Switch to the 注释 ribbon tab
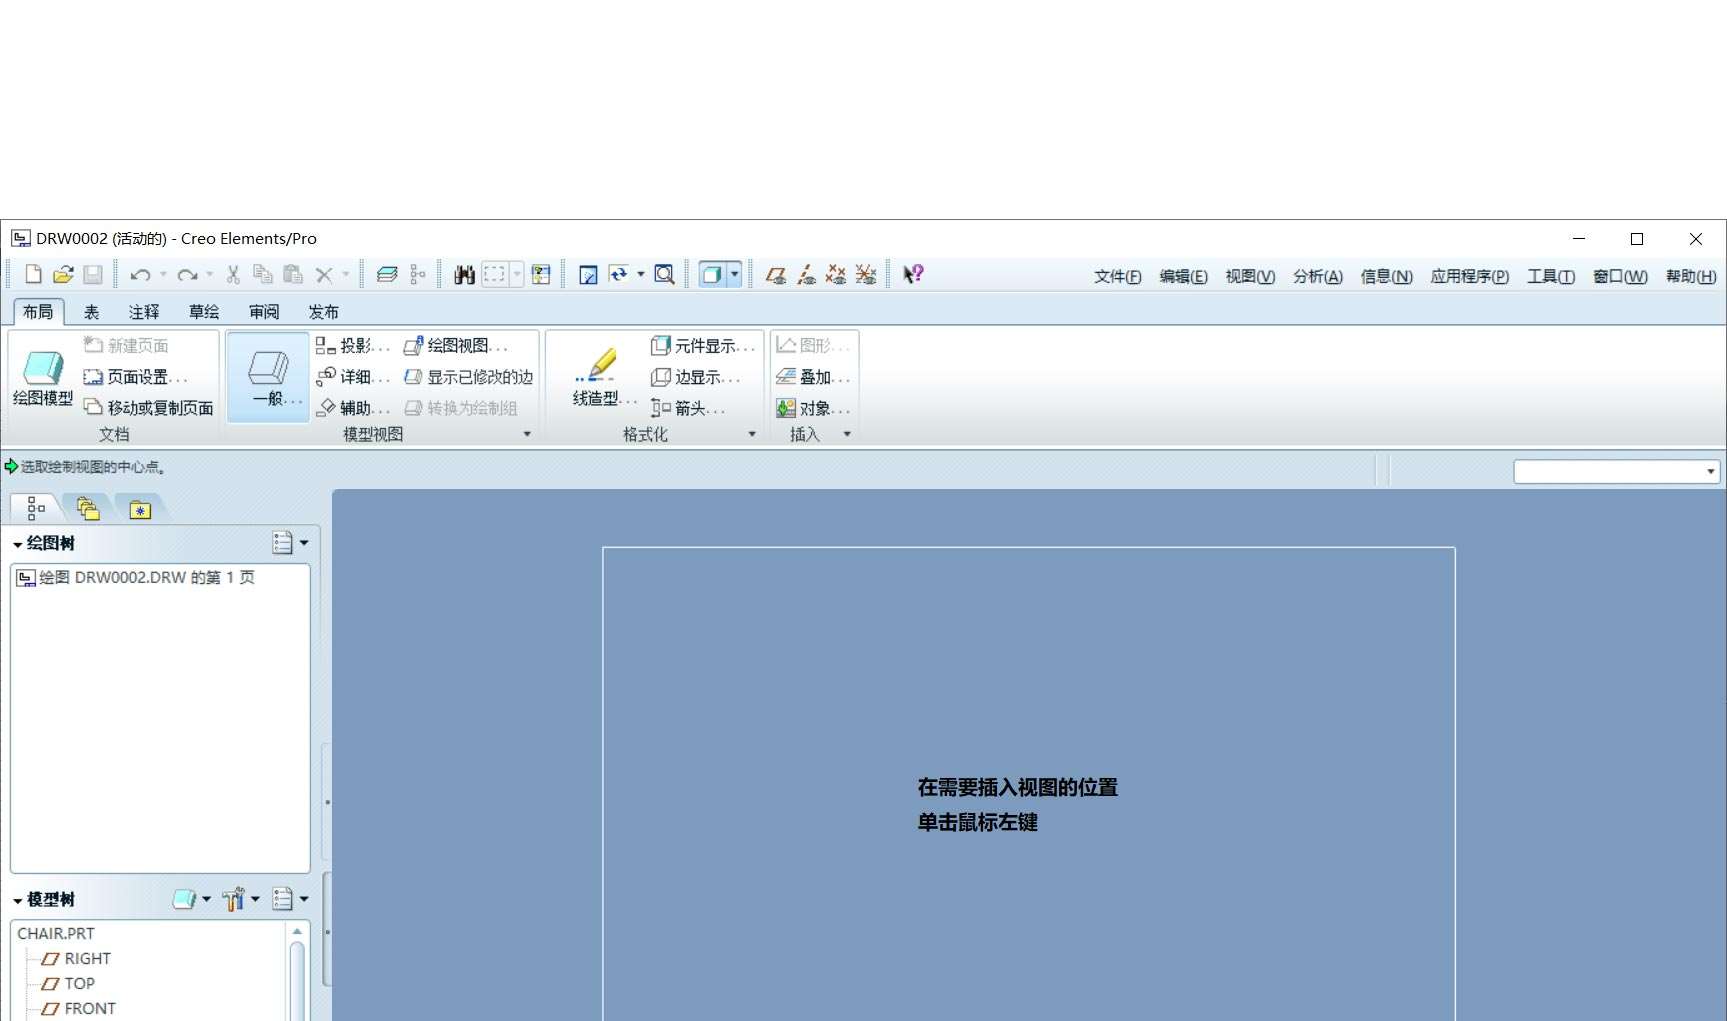The width and height of the screenshot is (1727, 1021). click(x=144, y=312)
